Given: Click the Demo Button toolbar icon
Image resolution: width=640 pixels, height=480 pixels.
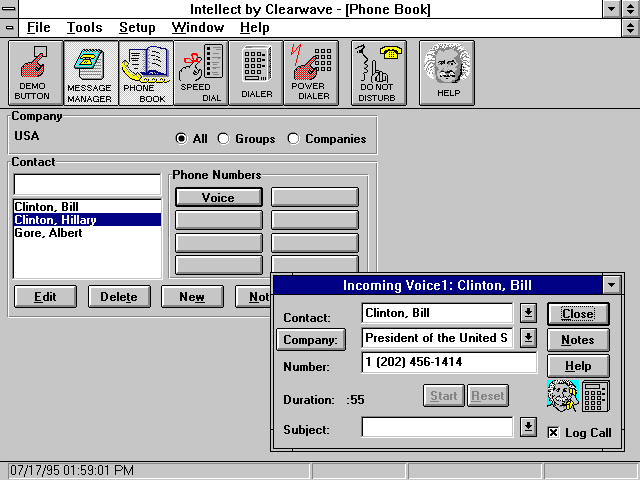Looking at the screenshot, I should click(33, 73).
